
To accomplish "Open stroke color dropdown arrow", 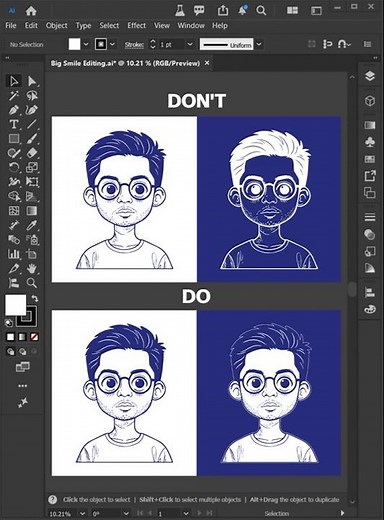I will pos(112,44).
